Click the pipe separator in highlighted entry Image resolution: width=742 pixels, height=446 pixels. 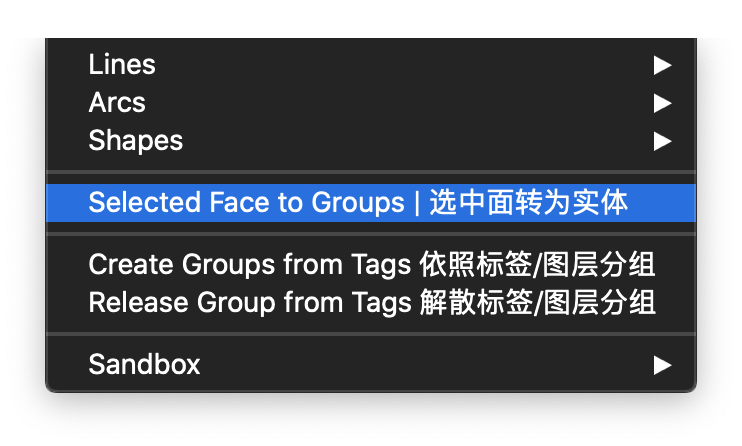pos(417,203)
